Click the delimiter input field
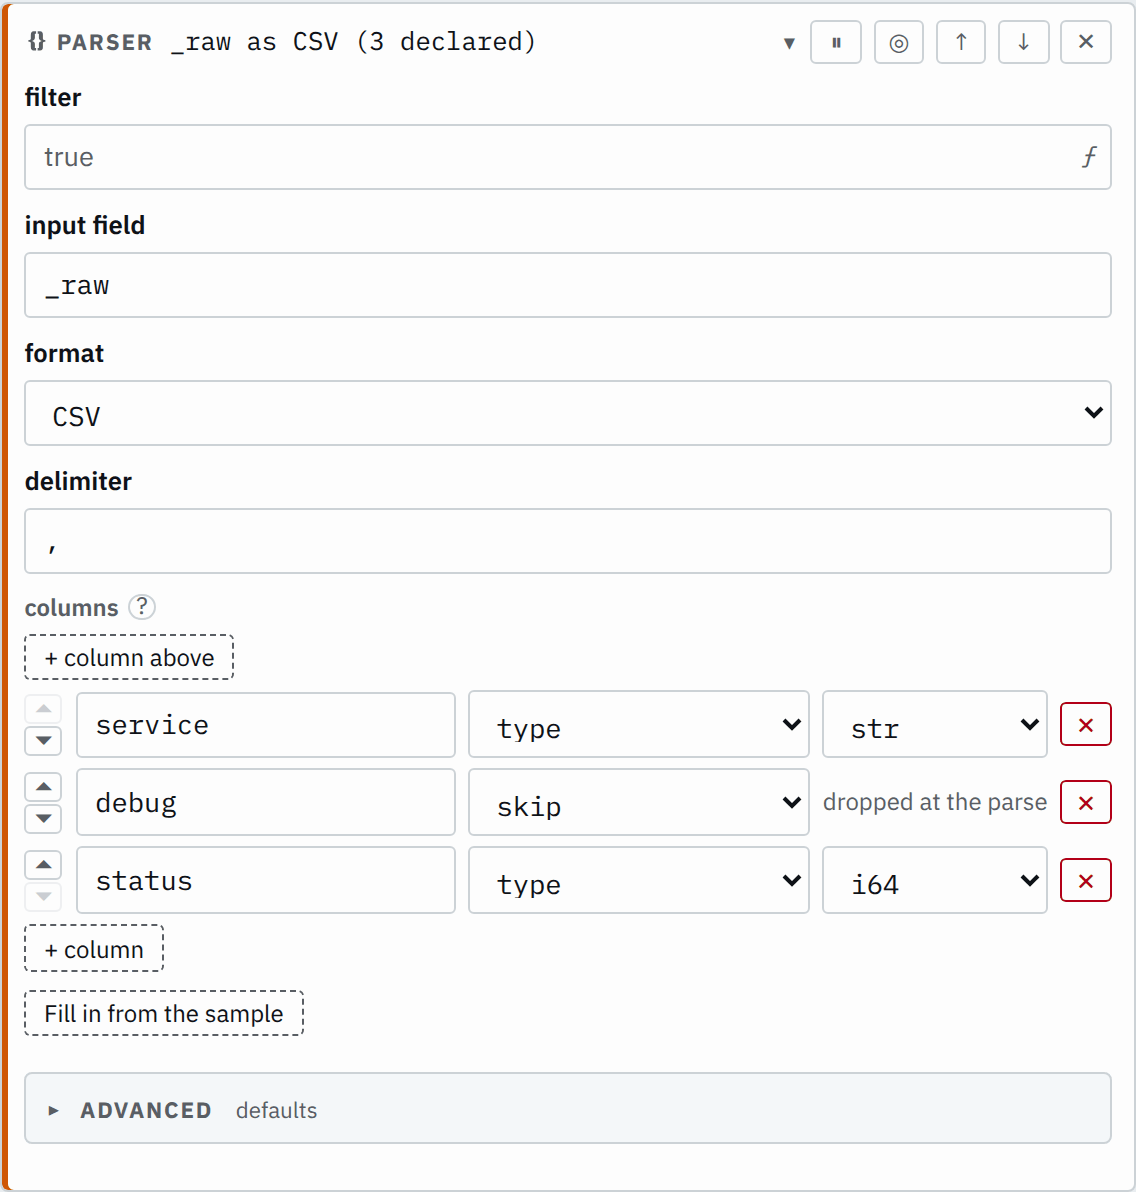Screen dimensions: 1136x1192 pos(568,541)
